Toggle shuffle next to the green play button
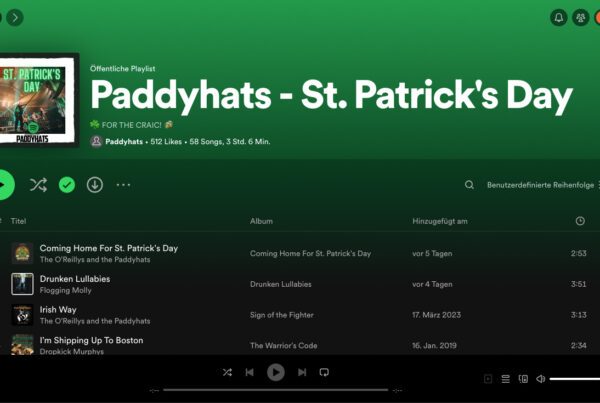 coord(38,185)
